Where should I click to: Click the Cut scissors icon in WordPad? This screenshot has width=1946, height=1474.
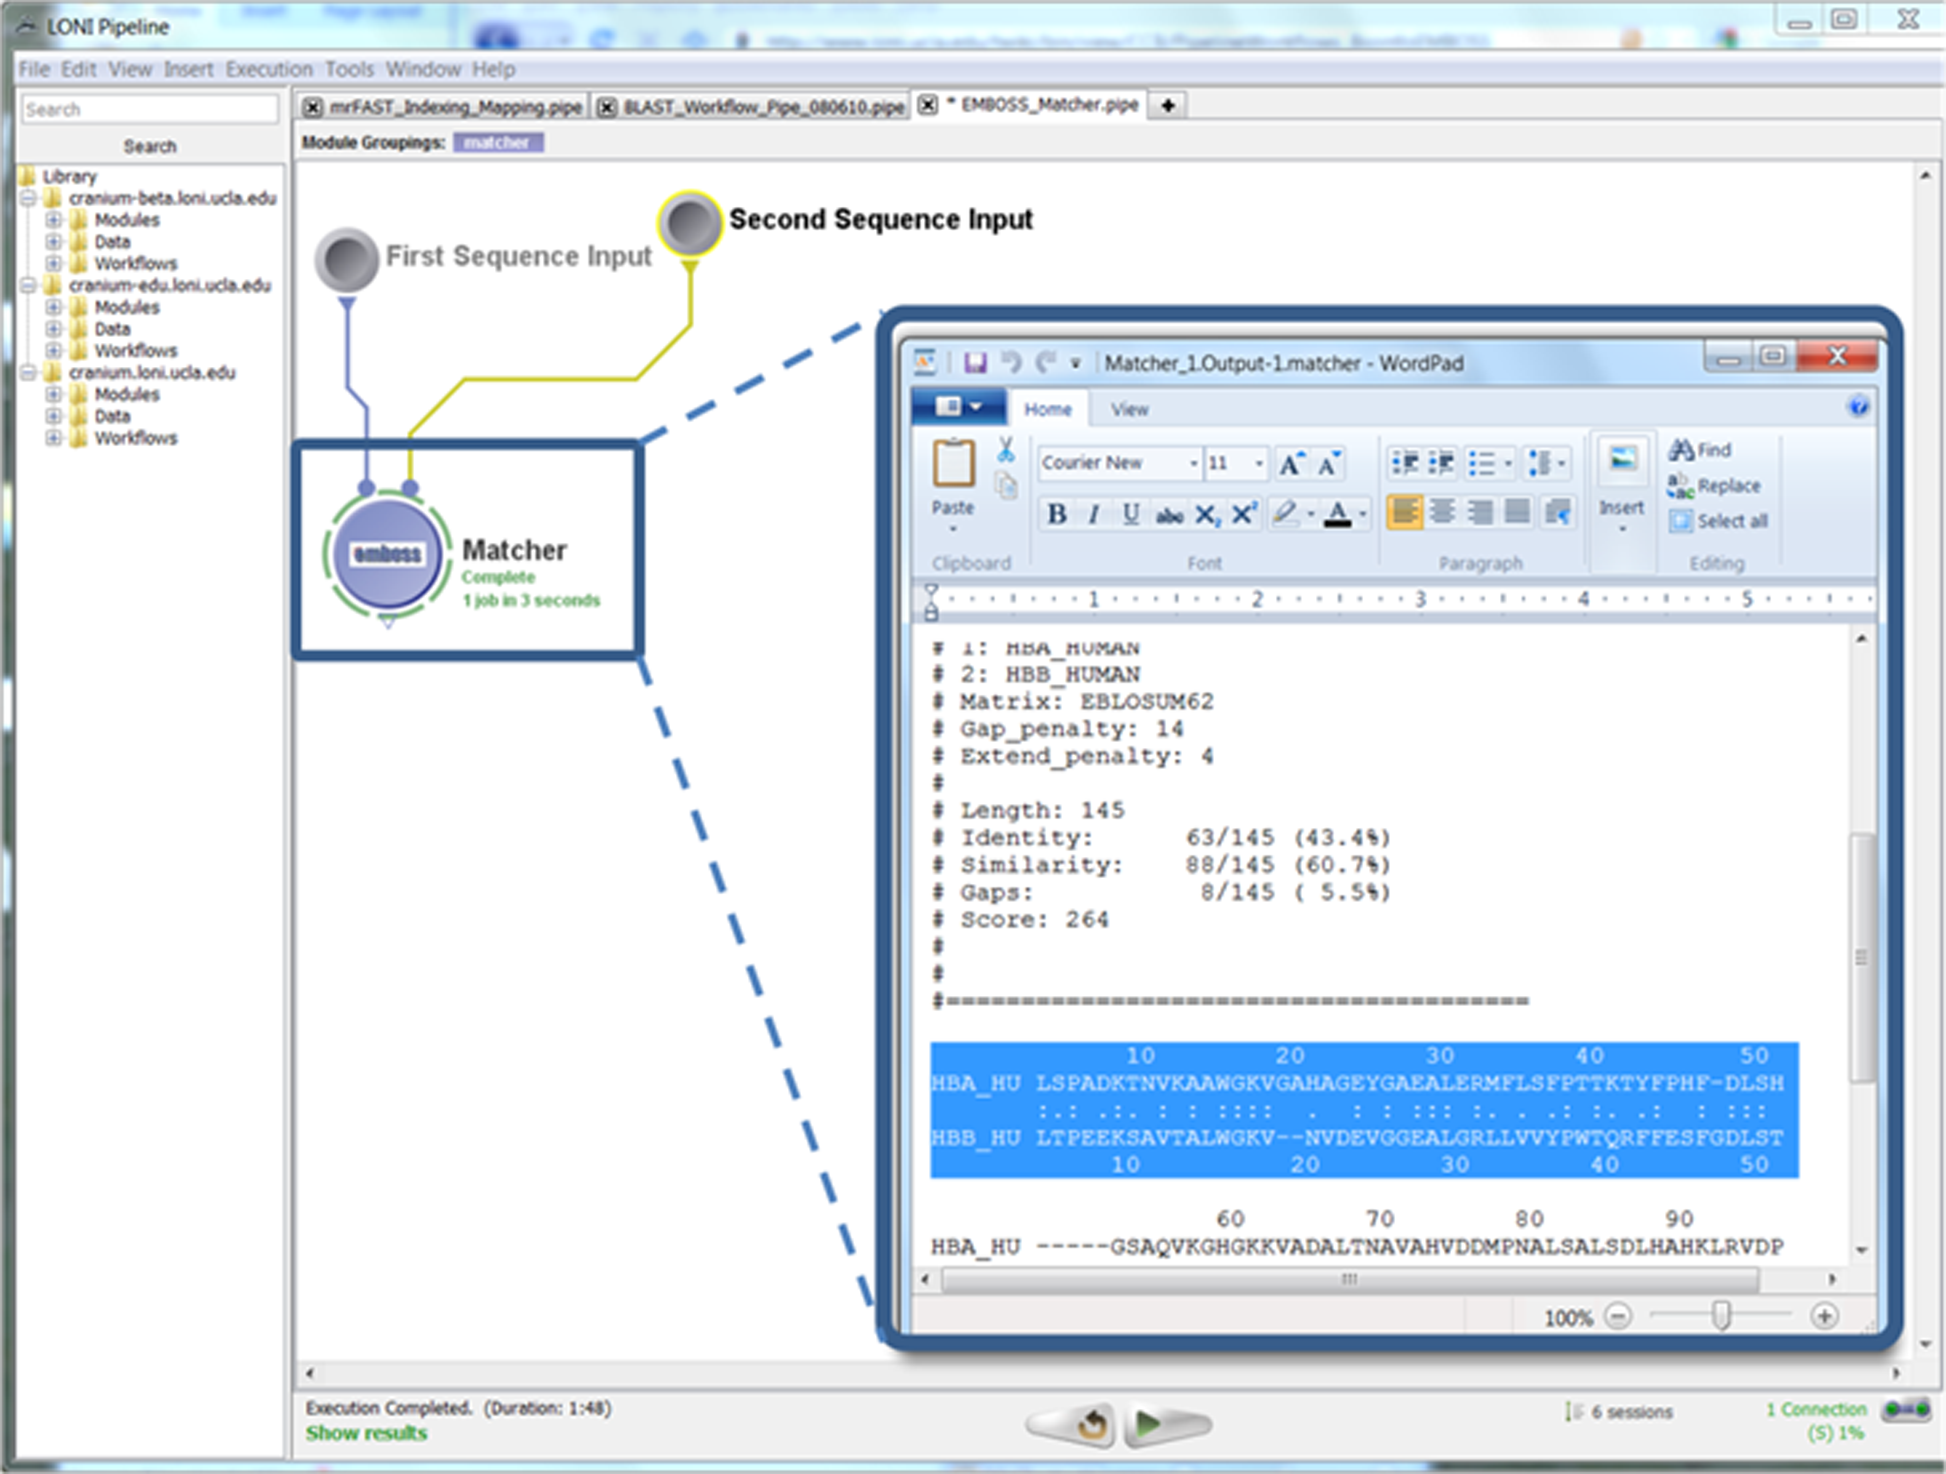[x=1006, y=450]
